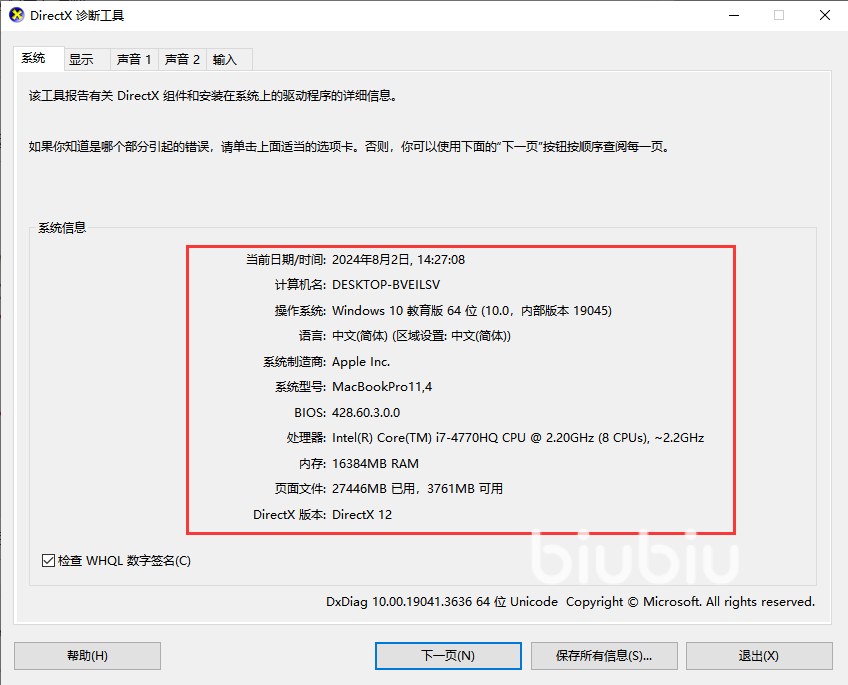Close the DirectX diagnostic window
Image resolution: width=848 pixels, height=685 pixels.
click(825, 15)
